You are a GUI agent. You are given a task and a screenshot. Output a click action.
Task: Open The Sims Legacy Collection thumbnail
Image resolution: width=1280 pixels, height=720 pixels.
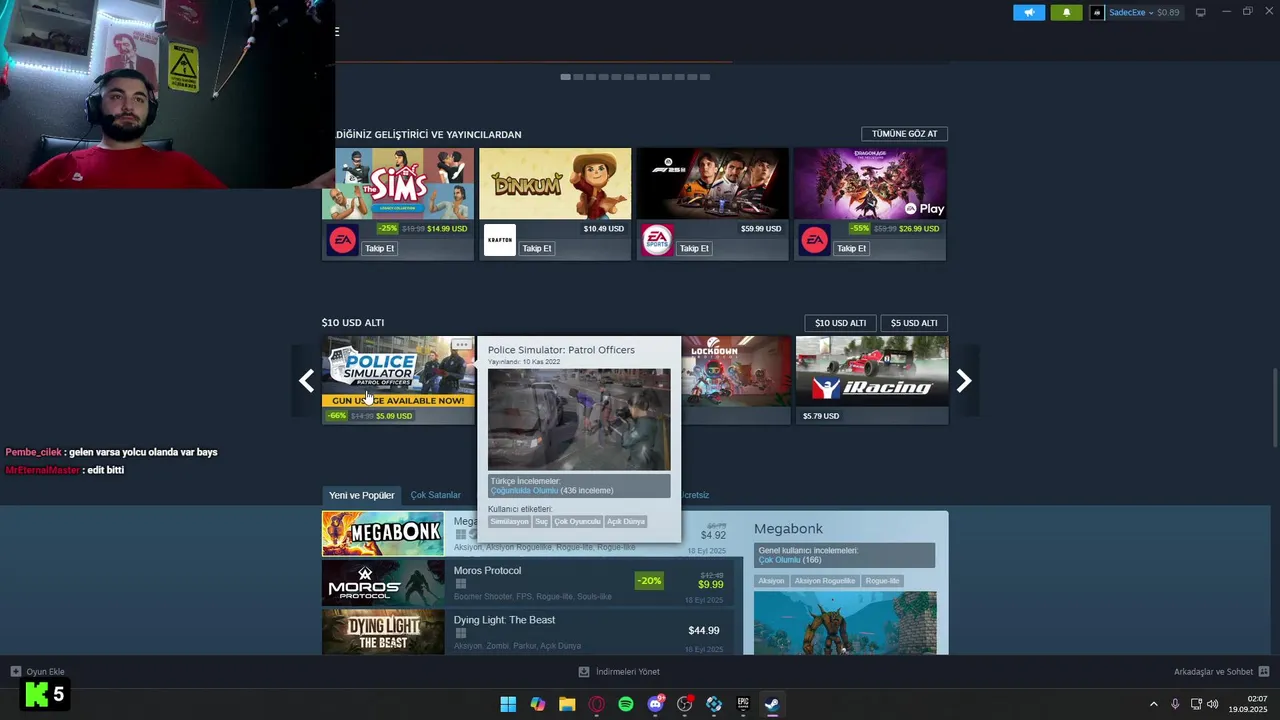click(398, 184)
